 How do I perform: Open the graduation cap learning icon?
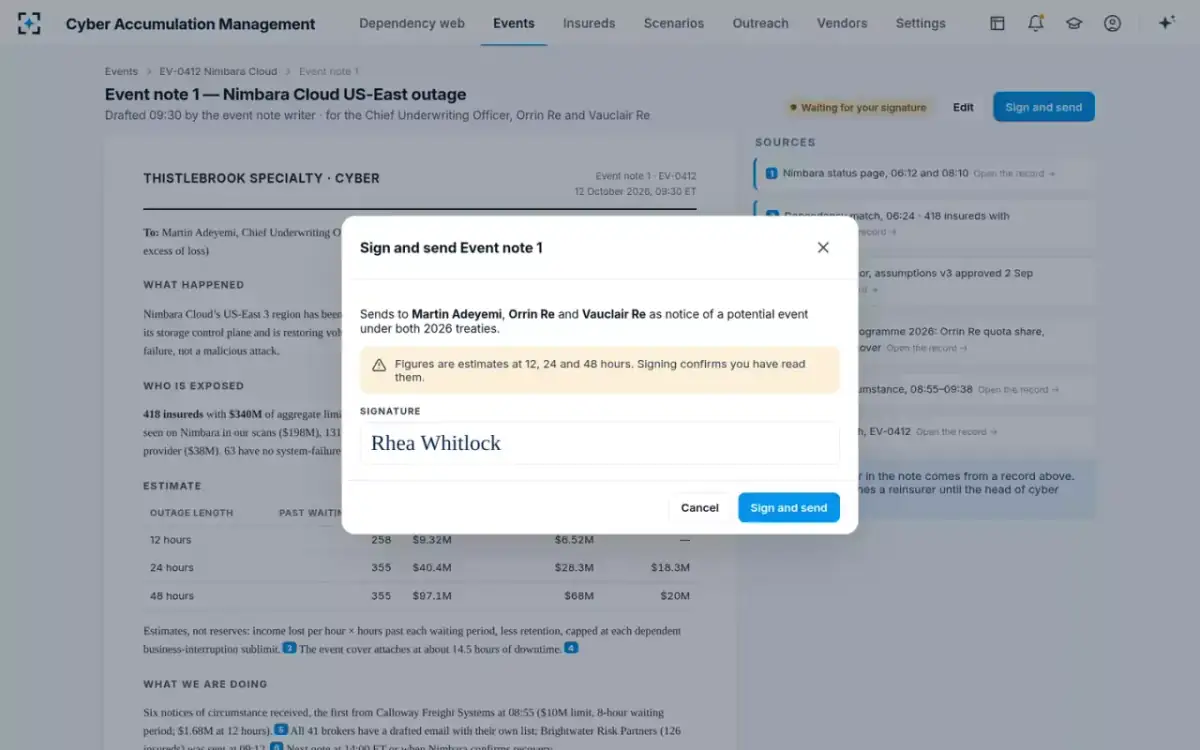(1074, 23)
